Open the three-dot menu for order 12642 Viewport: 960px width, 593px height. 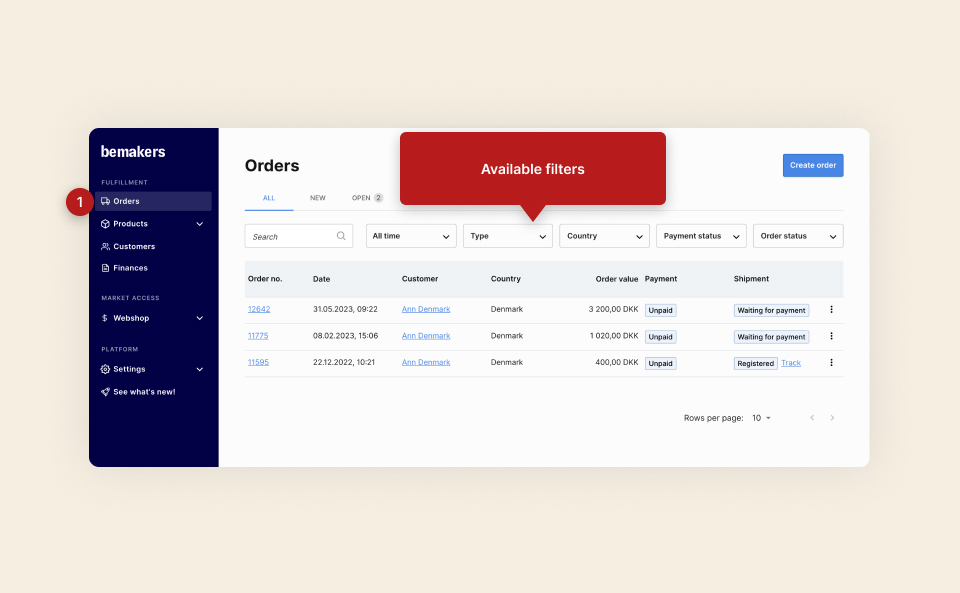831,310
